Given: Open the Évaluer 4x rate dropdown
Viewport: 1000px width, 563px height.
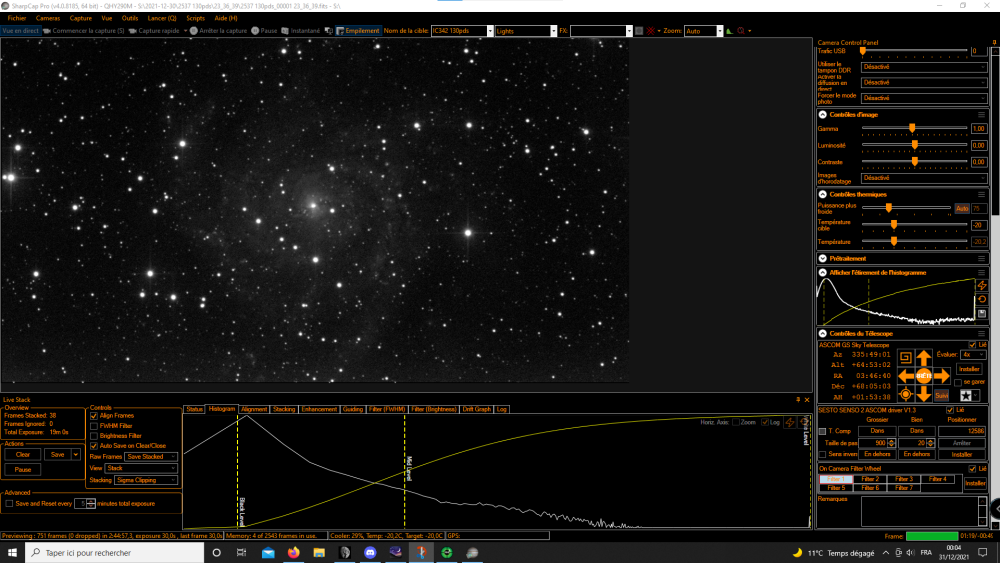Looking at the screenshot, I should (973, 355).
